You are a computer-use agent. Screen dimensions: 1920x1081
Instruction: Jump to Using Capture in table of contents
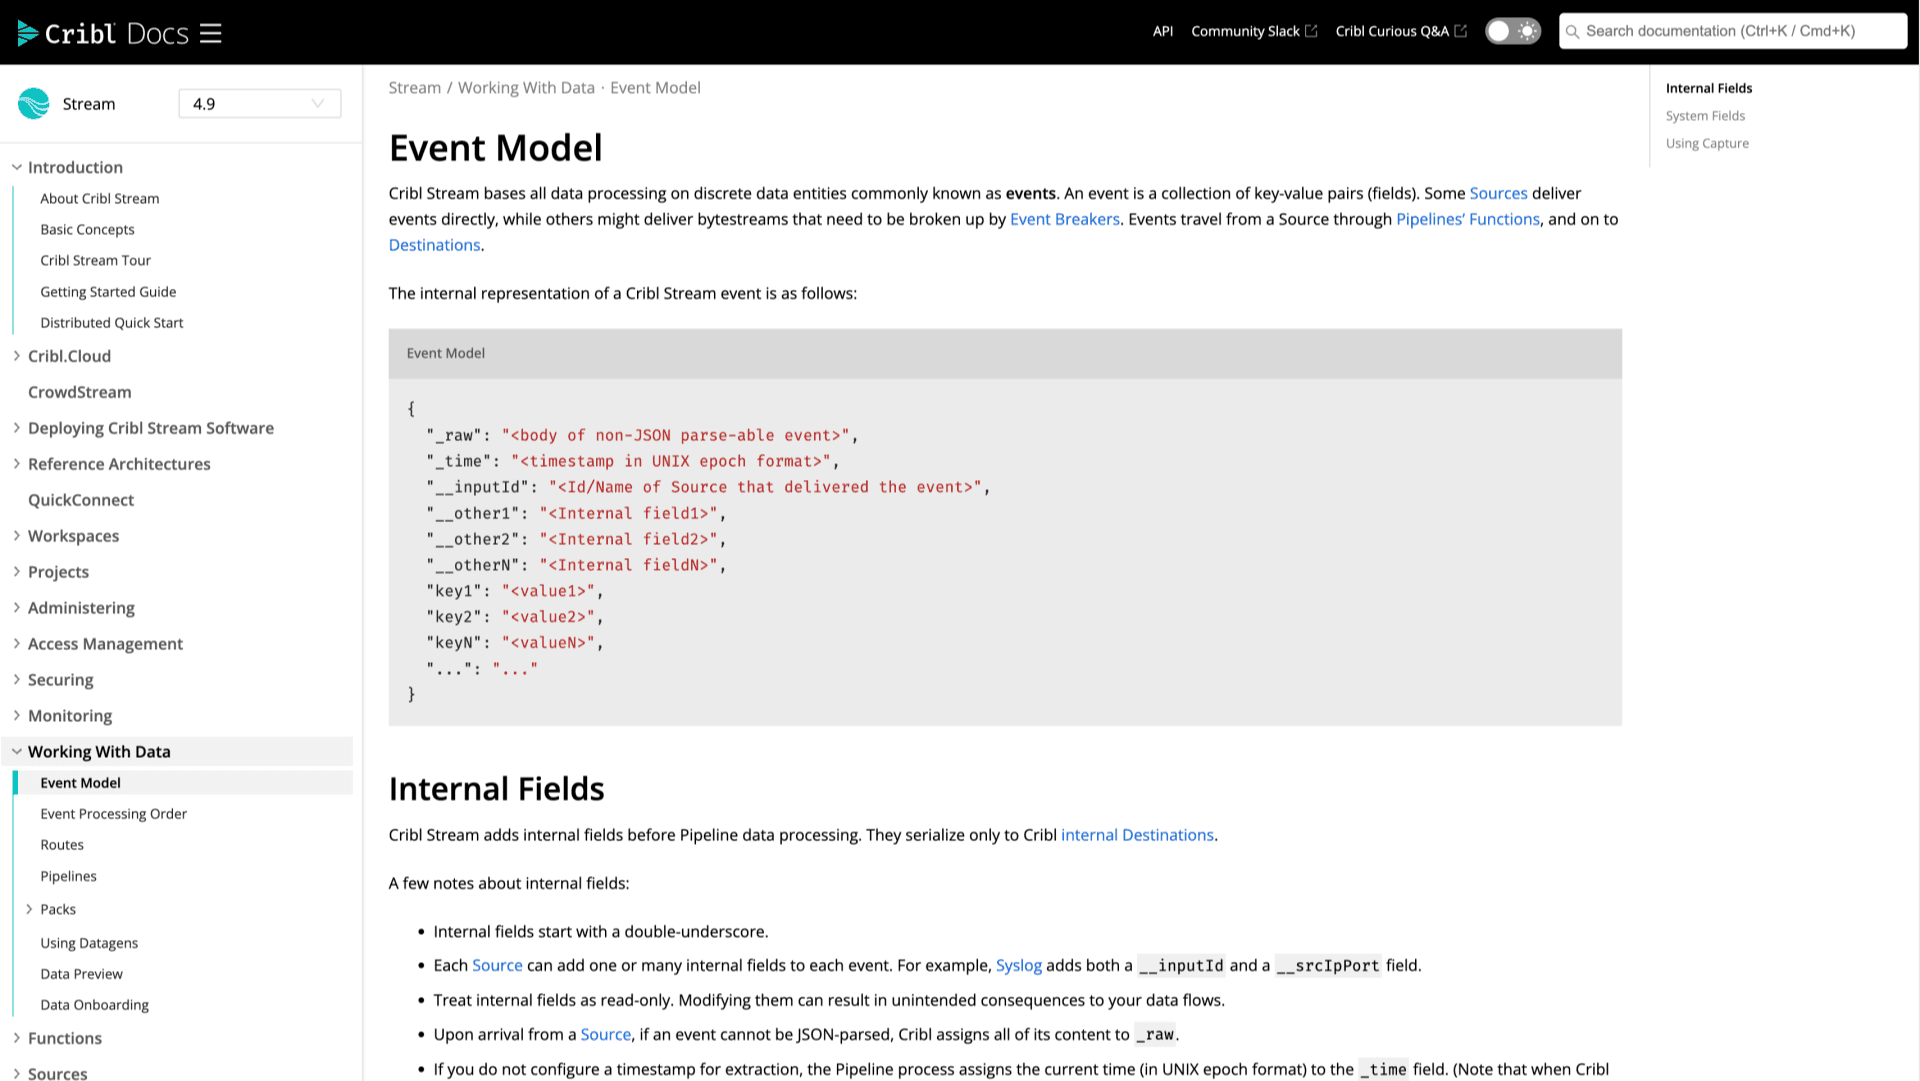(x=1707, y=143)
